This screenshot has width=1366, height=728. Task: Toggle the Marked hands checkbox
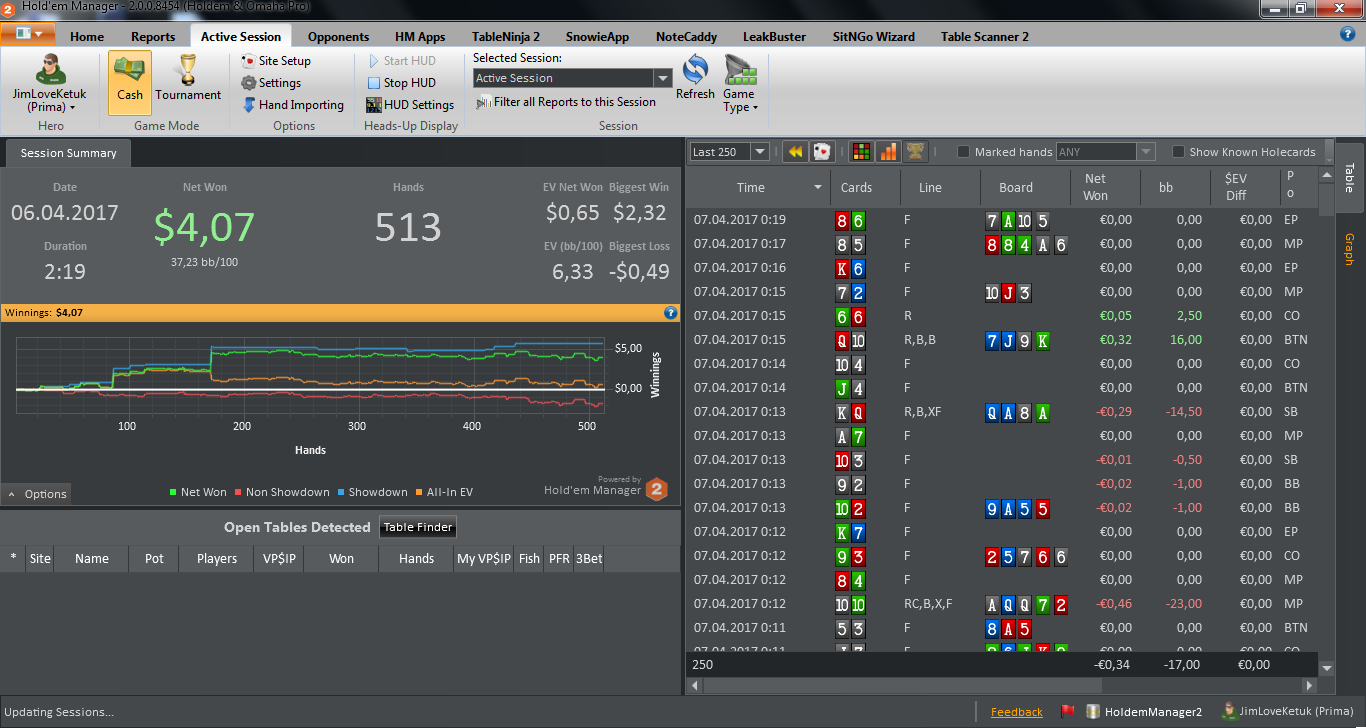[x=964, y=152]
